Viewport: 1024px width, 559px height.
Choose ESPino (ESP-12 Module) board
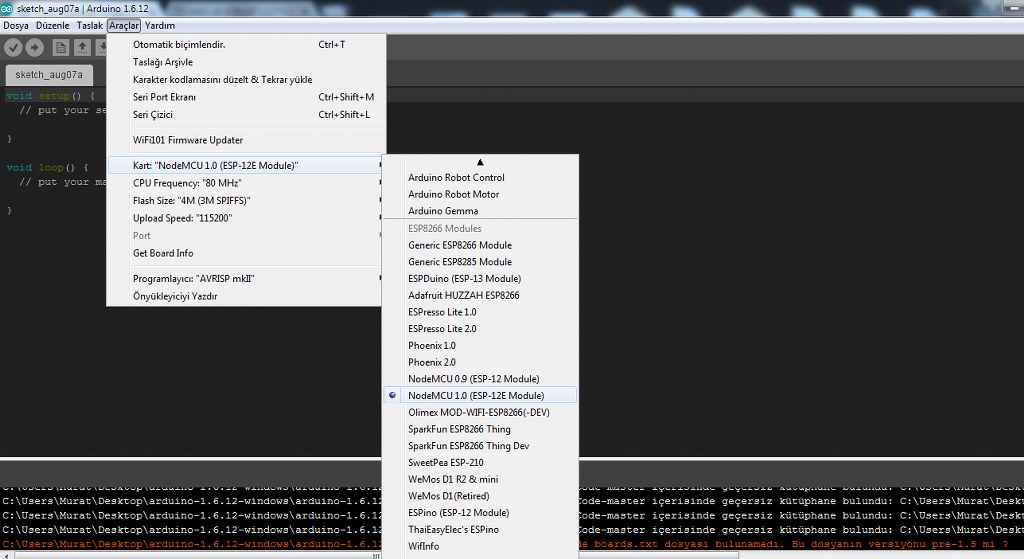[x=480, y=513]
